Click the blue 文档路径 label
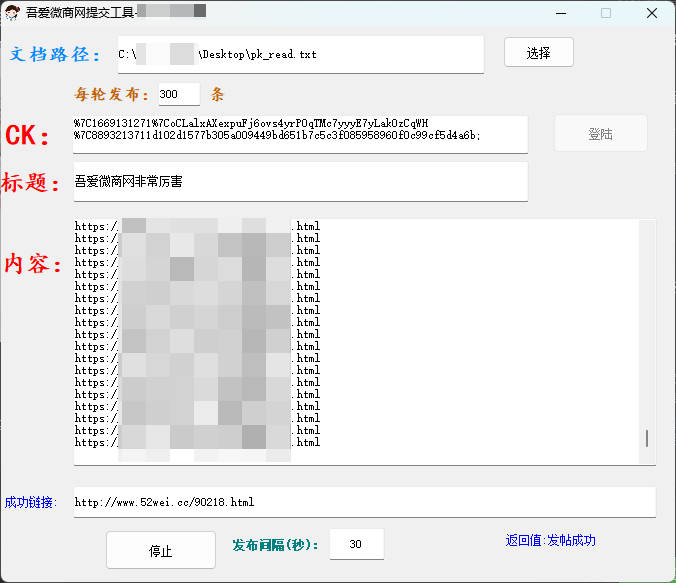This screenshot has width=676, height=583. 56,54
